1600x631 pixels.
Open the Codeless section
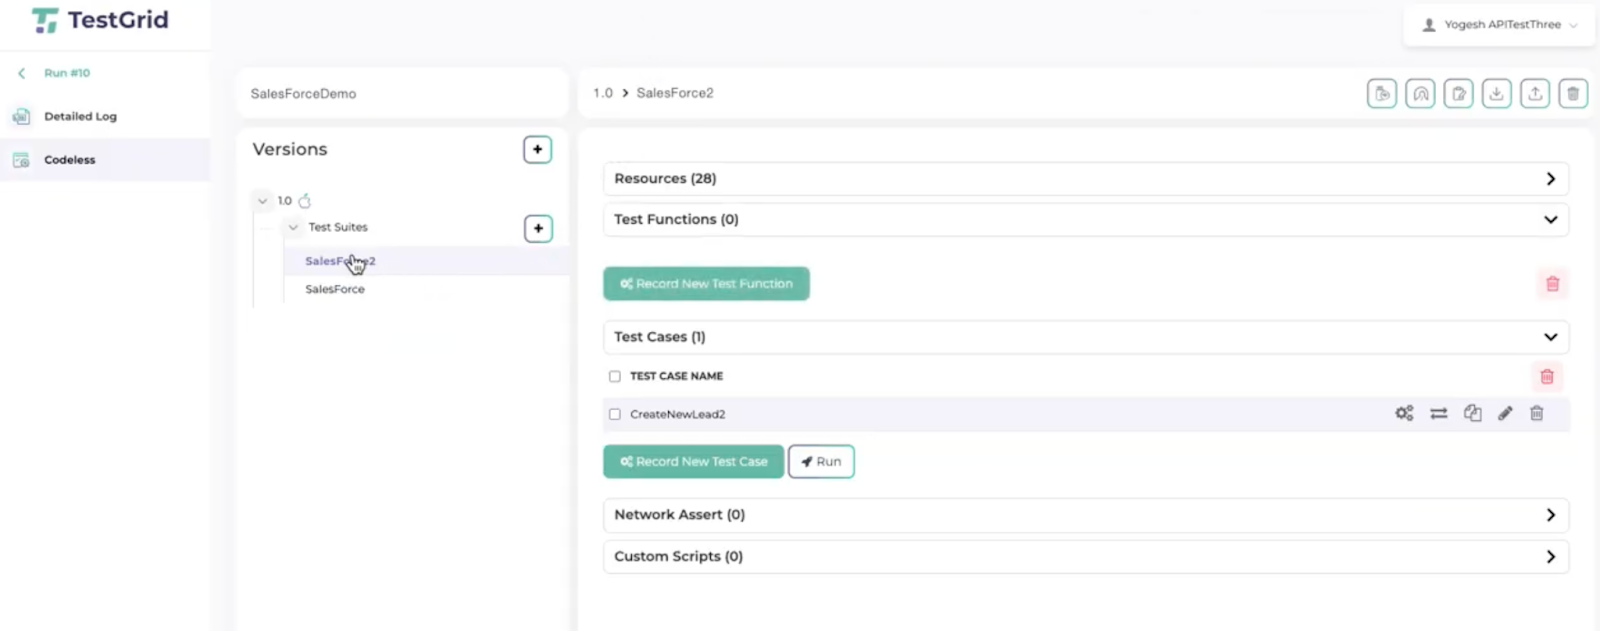tap(70, 160)
